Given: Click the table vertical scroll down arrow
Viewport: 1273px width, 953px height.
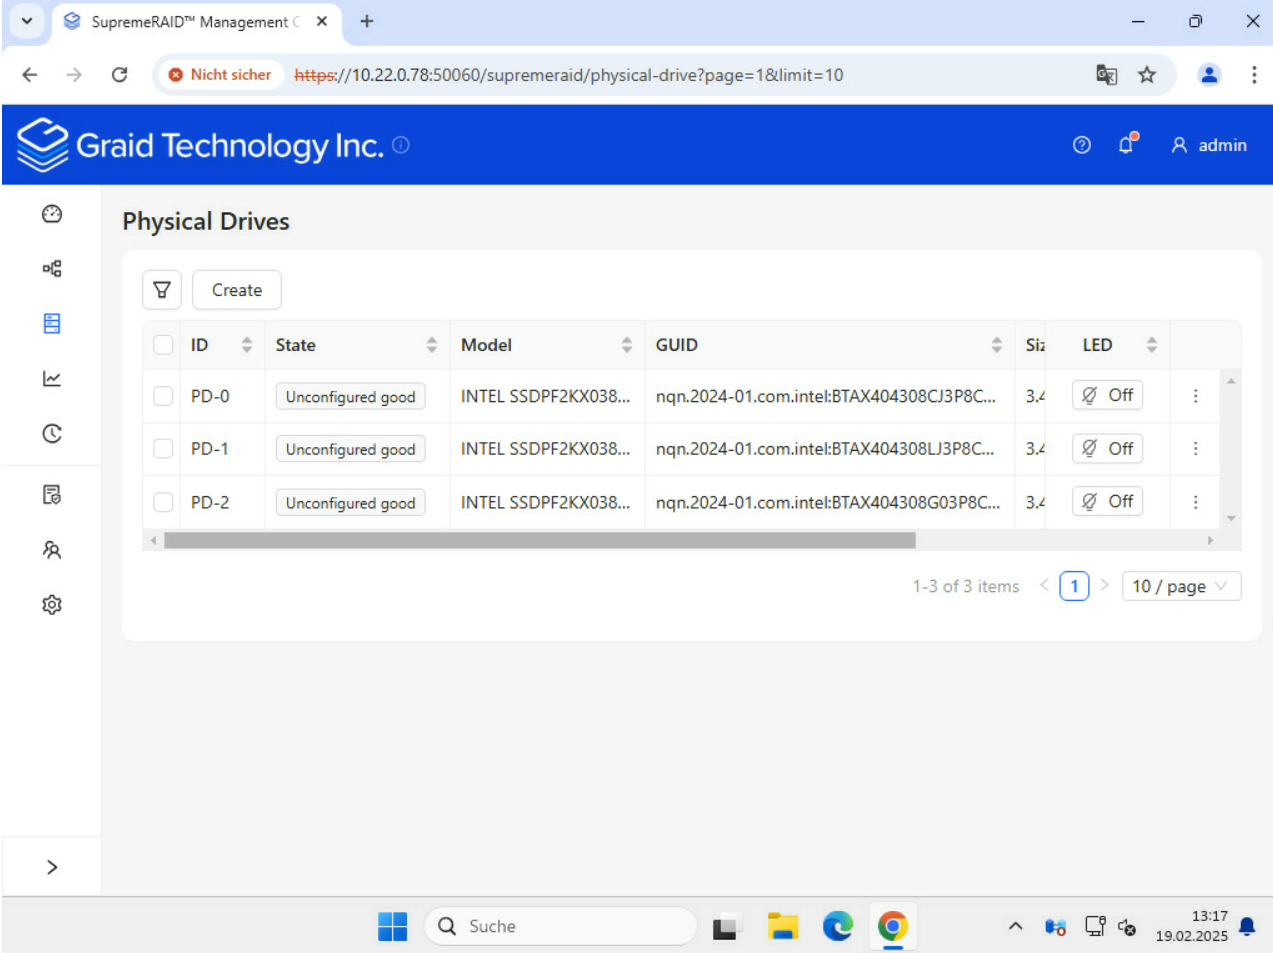Looking at the screenshot, I should [x=1231, y=518].
